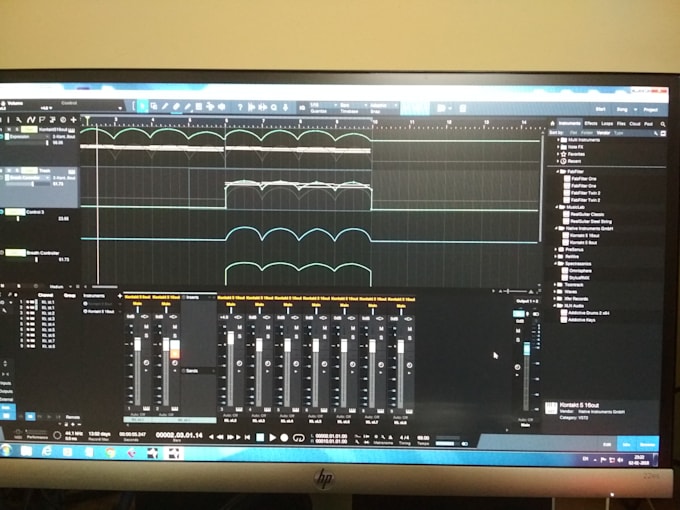The image size is (680, 510).
Task: Open the Pool browser tab
Action: click(648, 124)
